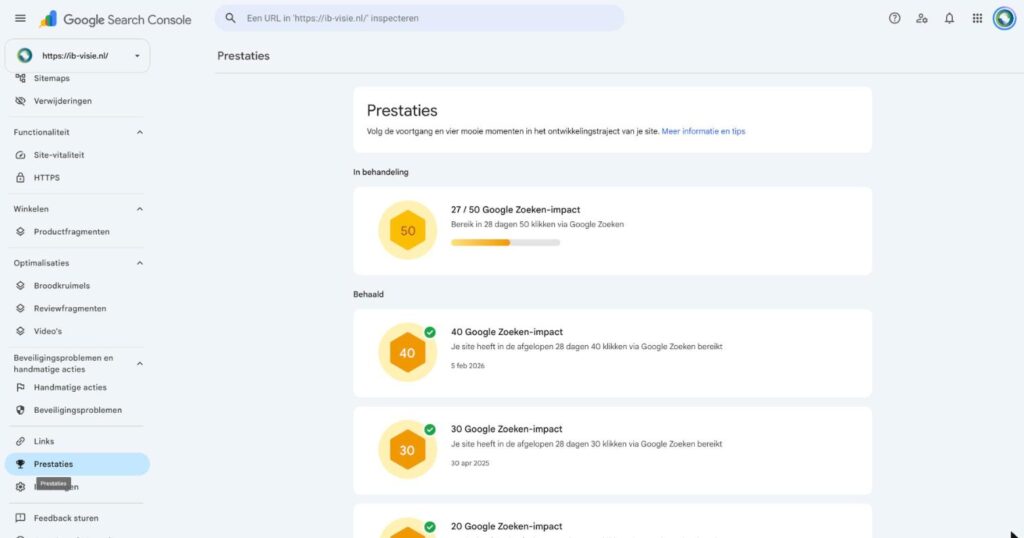Open the Google apps grid
This screenshot has height=538, width=1024.
977,18
